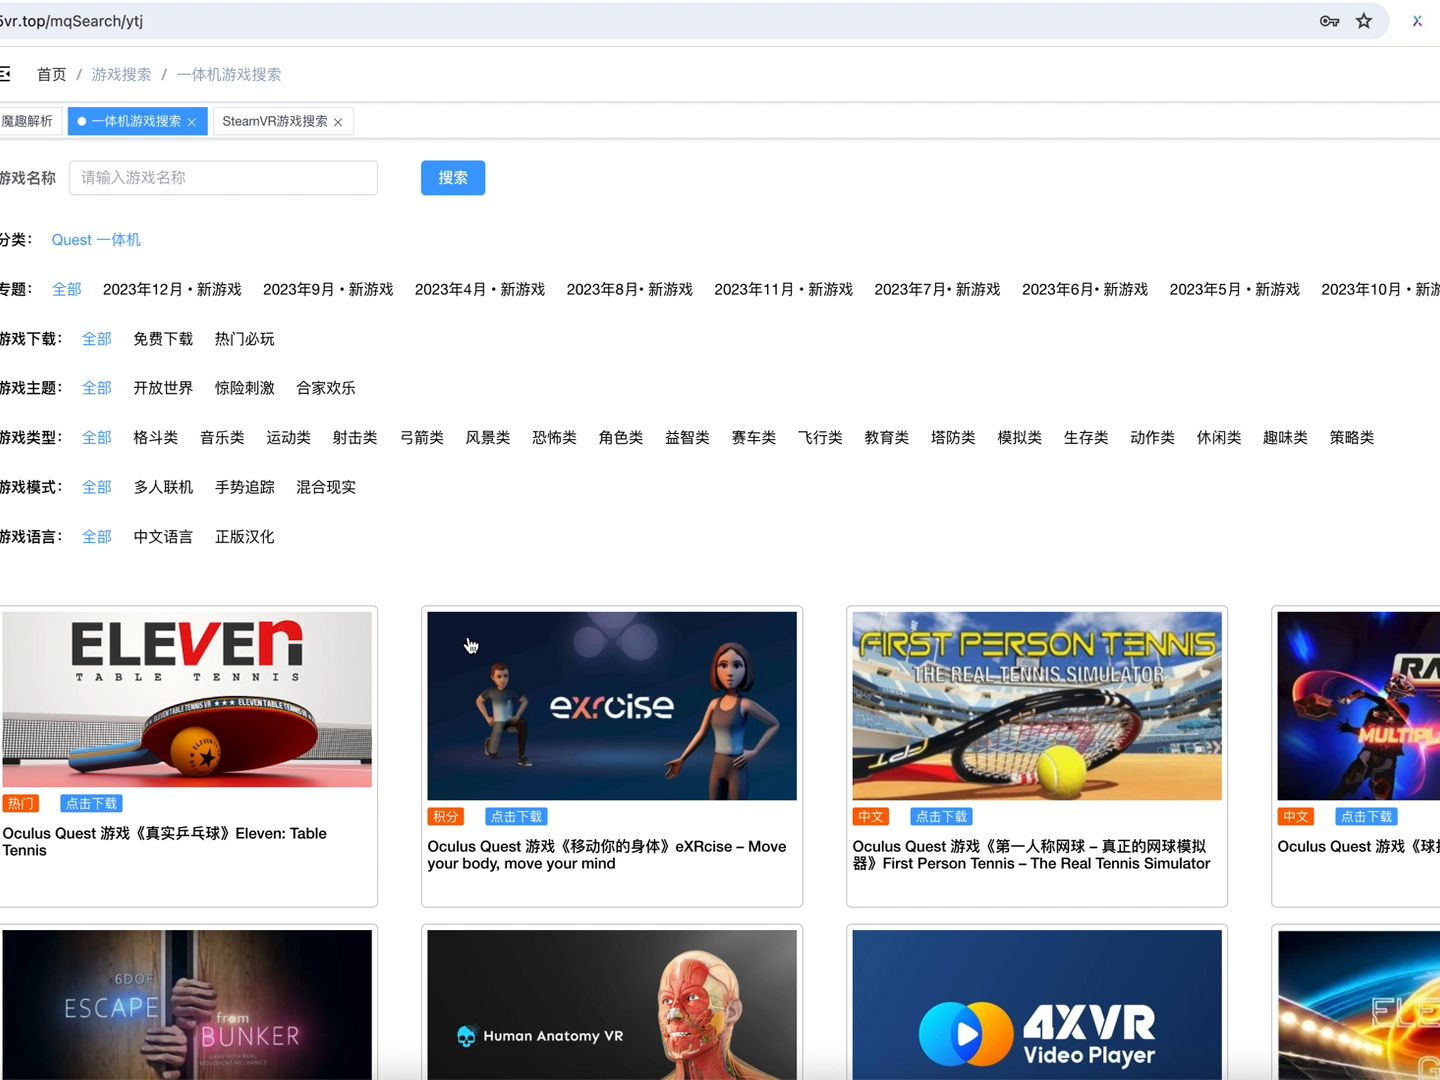
Task: Filter by 2023年12月·新游戏 topic
Action: [172, 289]
